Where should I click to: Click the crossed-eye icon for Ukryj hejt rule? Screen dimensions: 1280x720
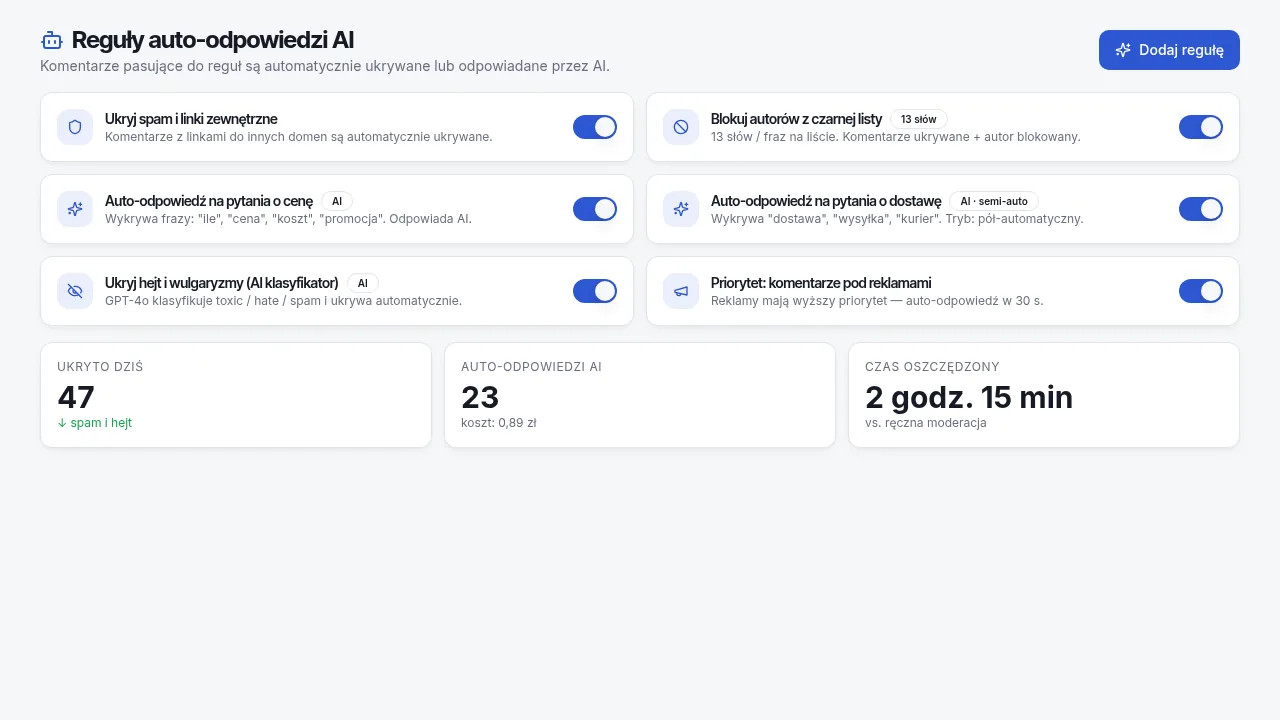75,291
